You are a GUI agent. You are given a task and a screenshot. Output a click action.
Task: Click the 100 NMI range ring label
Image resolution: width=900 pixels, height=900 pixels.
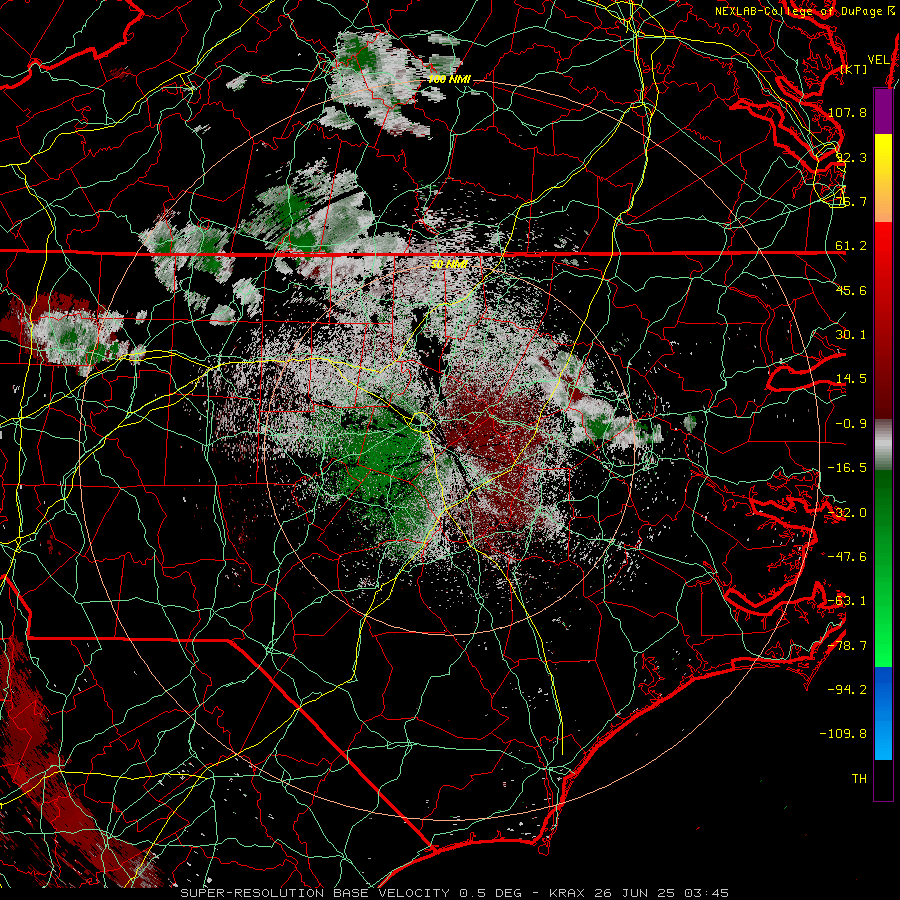449,80
